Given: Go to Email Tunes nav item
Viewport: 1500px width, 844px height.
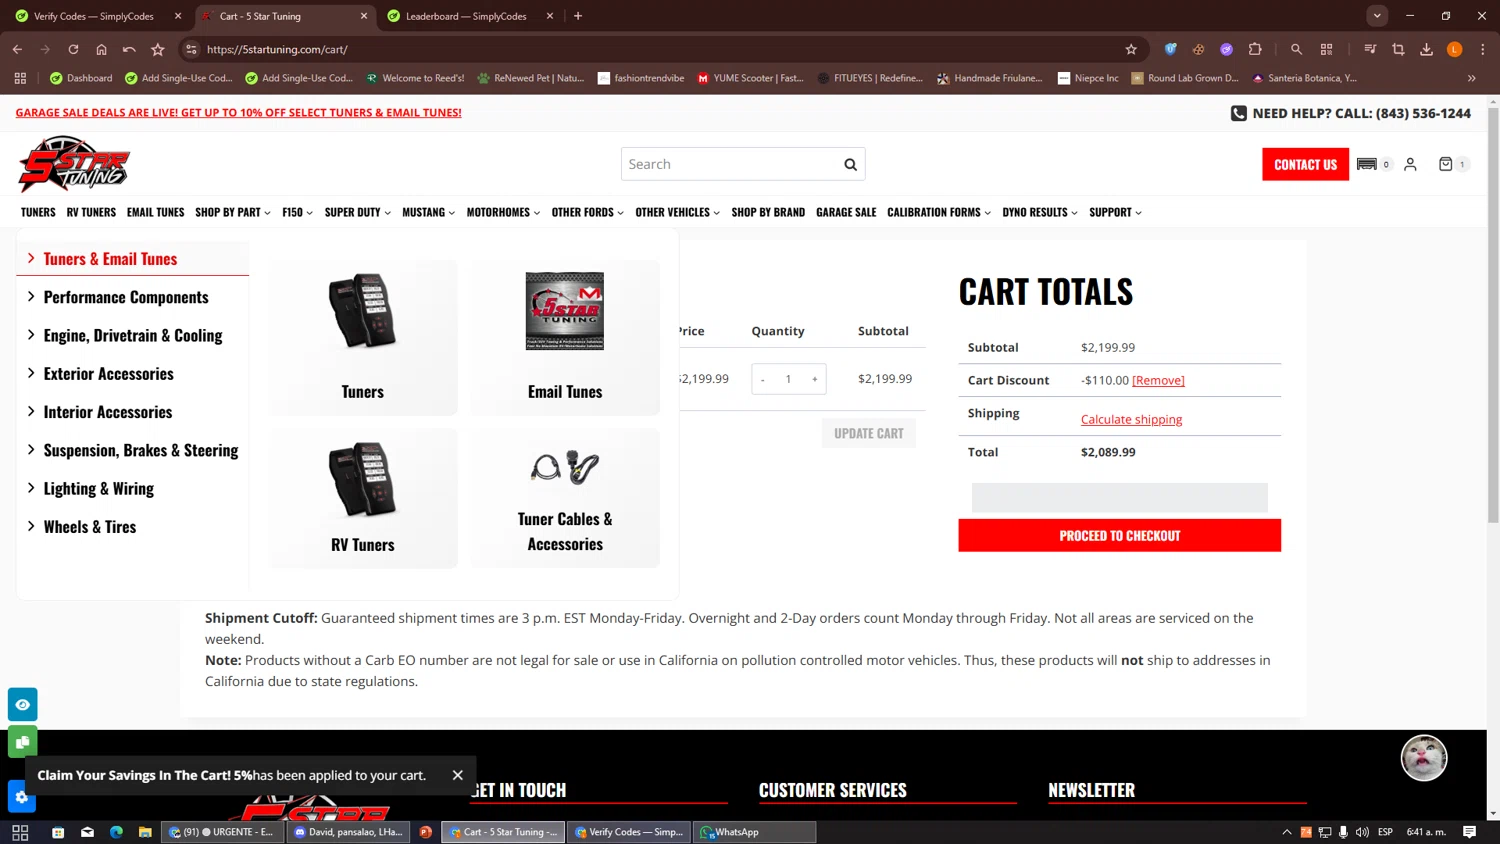Looking at the screenshot, I should [155, 212].
